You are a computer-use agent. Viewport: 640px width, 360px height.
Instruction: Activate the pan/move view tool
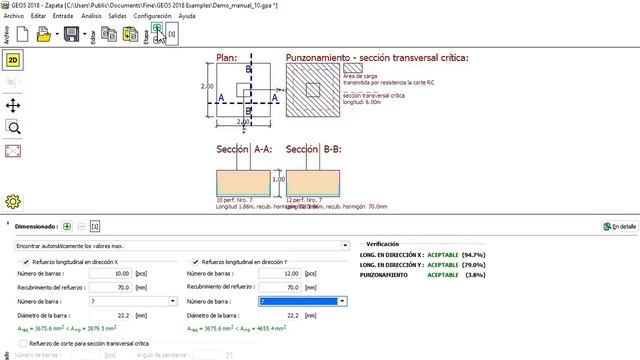coord(13,105)
